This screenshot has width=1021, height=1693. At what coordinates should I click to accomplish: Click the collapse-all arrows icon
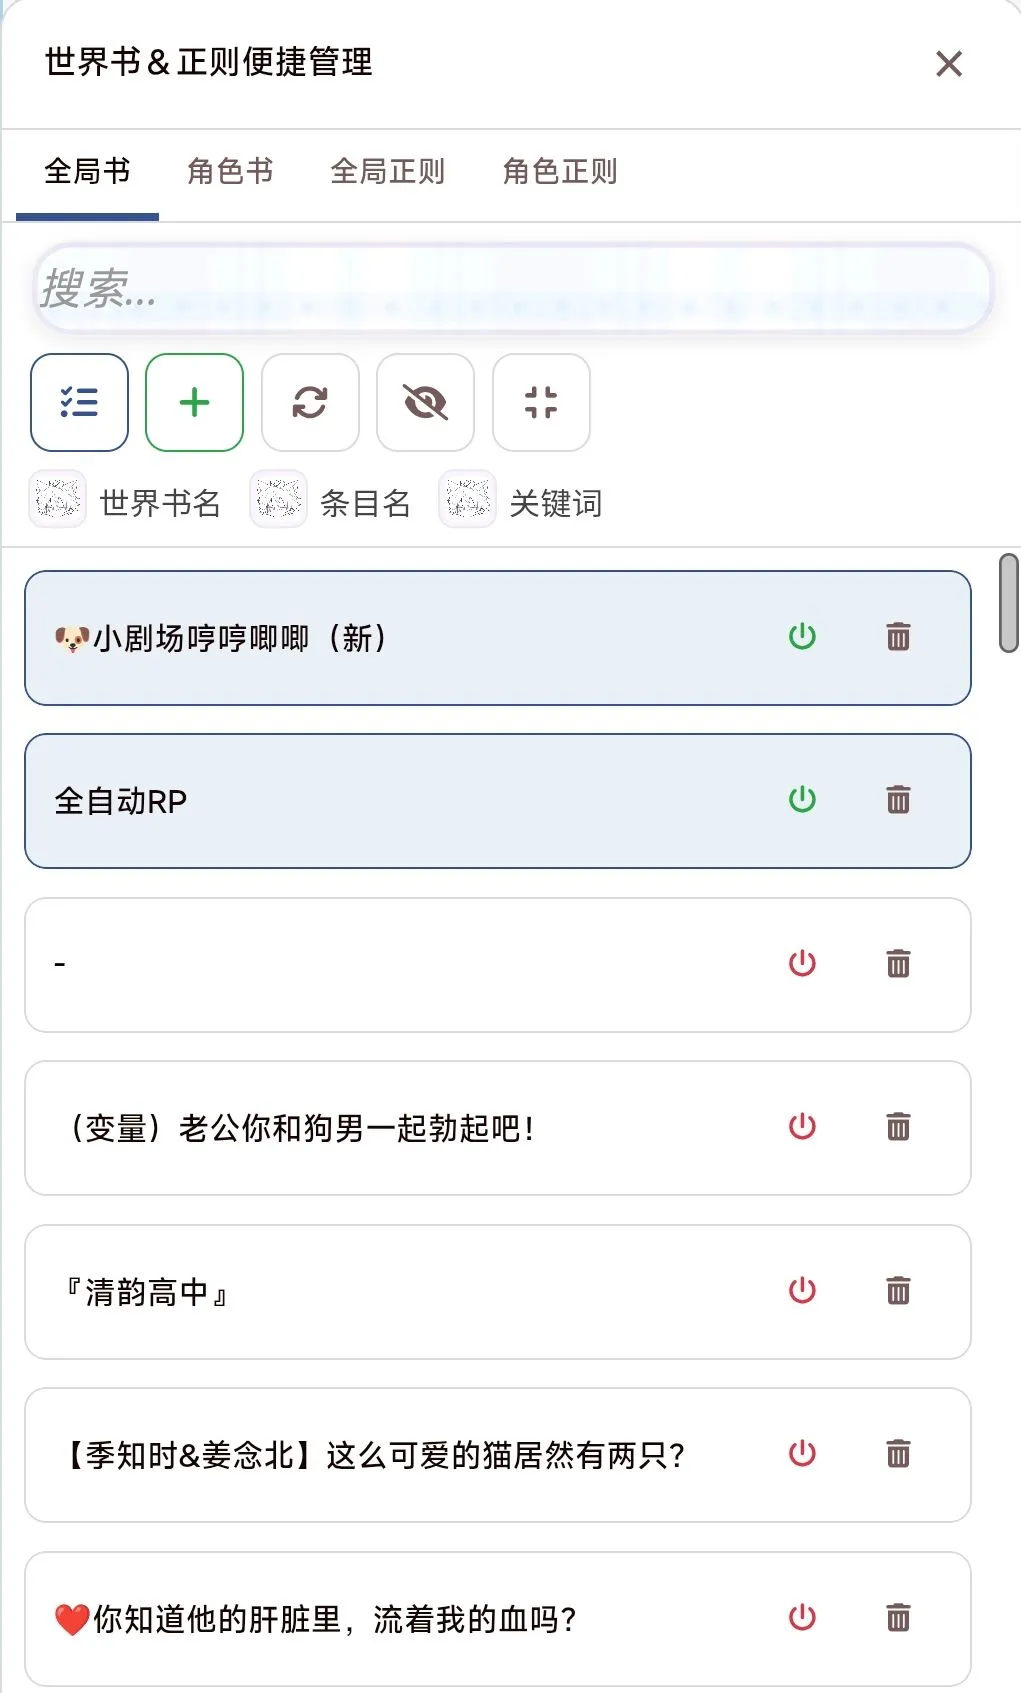click(x=541, y=402)
